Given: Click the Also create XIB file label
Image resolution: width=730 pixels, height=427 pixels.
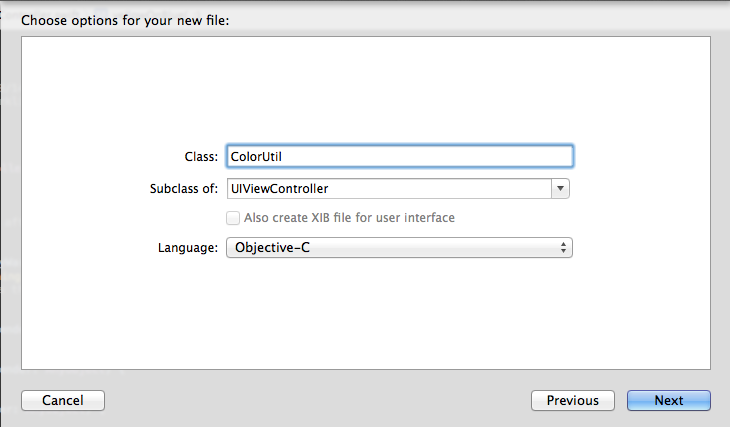Looking at the screenshot, I should (x=349, y=218).
